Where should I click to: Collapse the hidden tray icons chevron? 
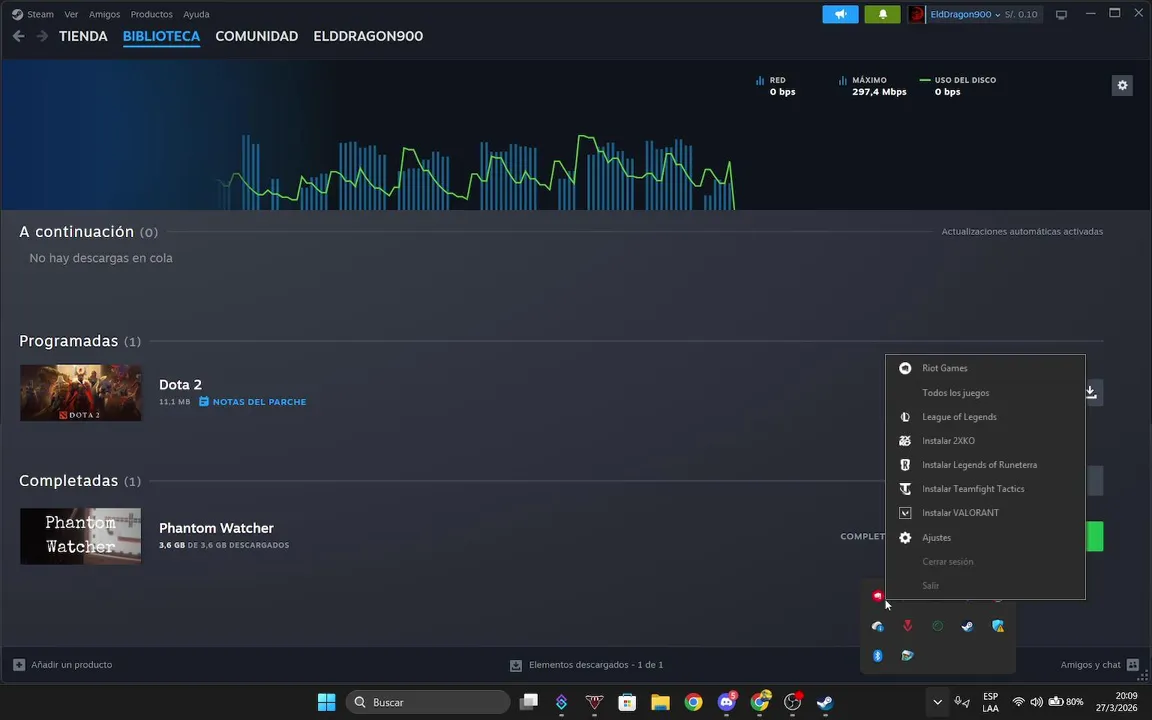[937, 702]
